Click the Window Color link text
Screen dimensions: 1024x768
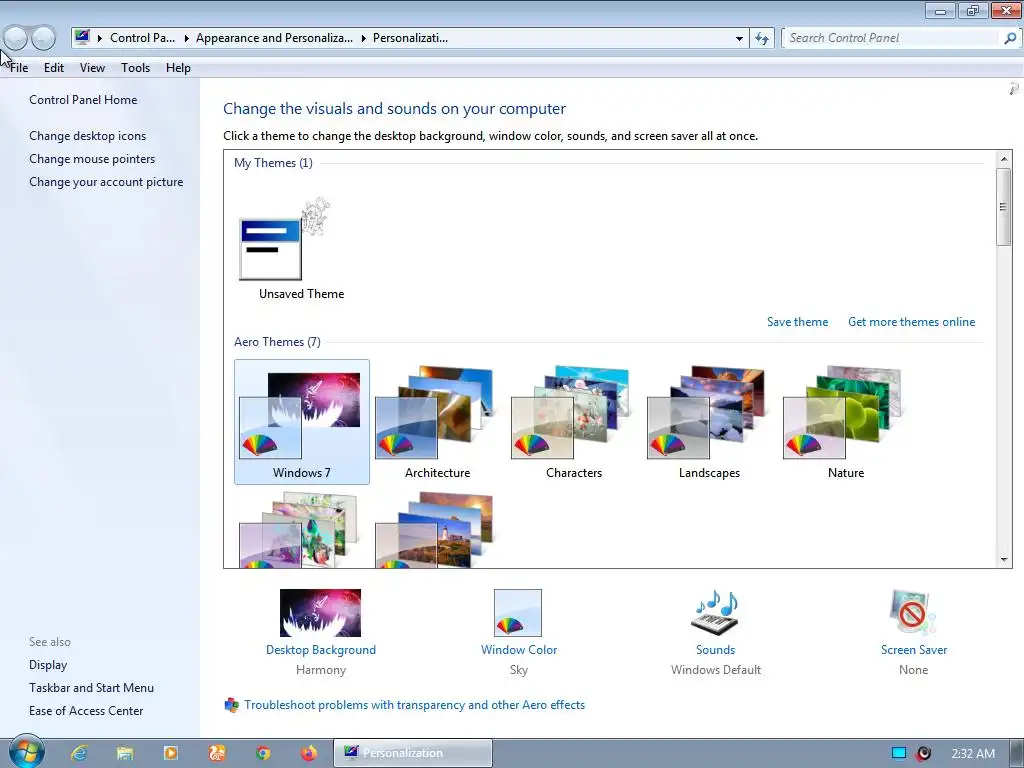[x=519, y=650]
